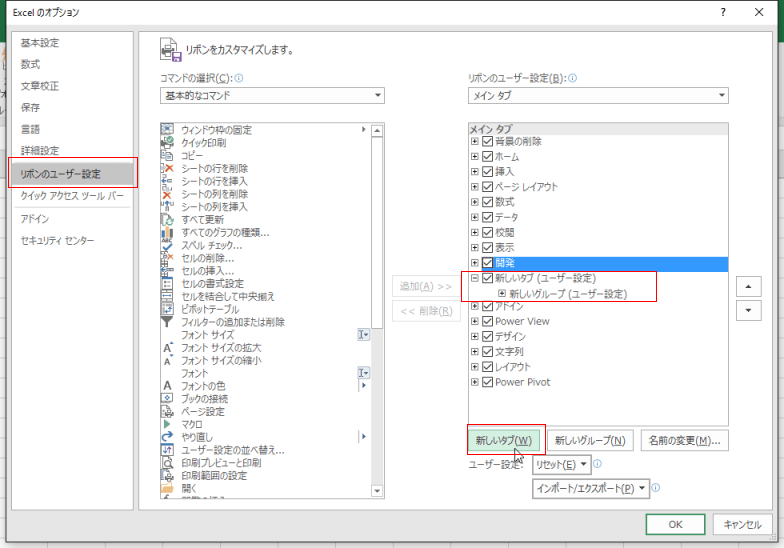Click the Delete Cells (セルの削除) icon
This screenshot has height=548, width=784.
[167, 258]
